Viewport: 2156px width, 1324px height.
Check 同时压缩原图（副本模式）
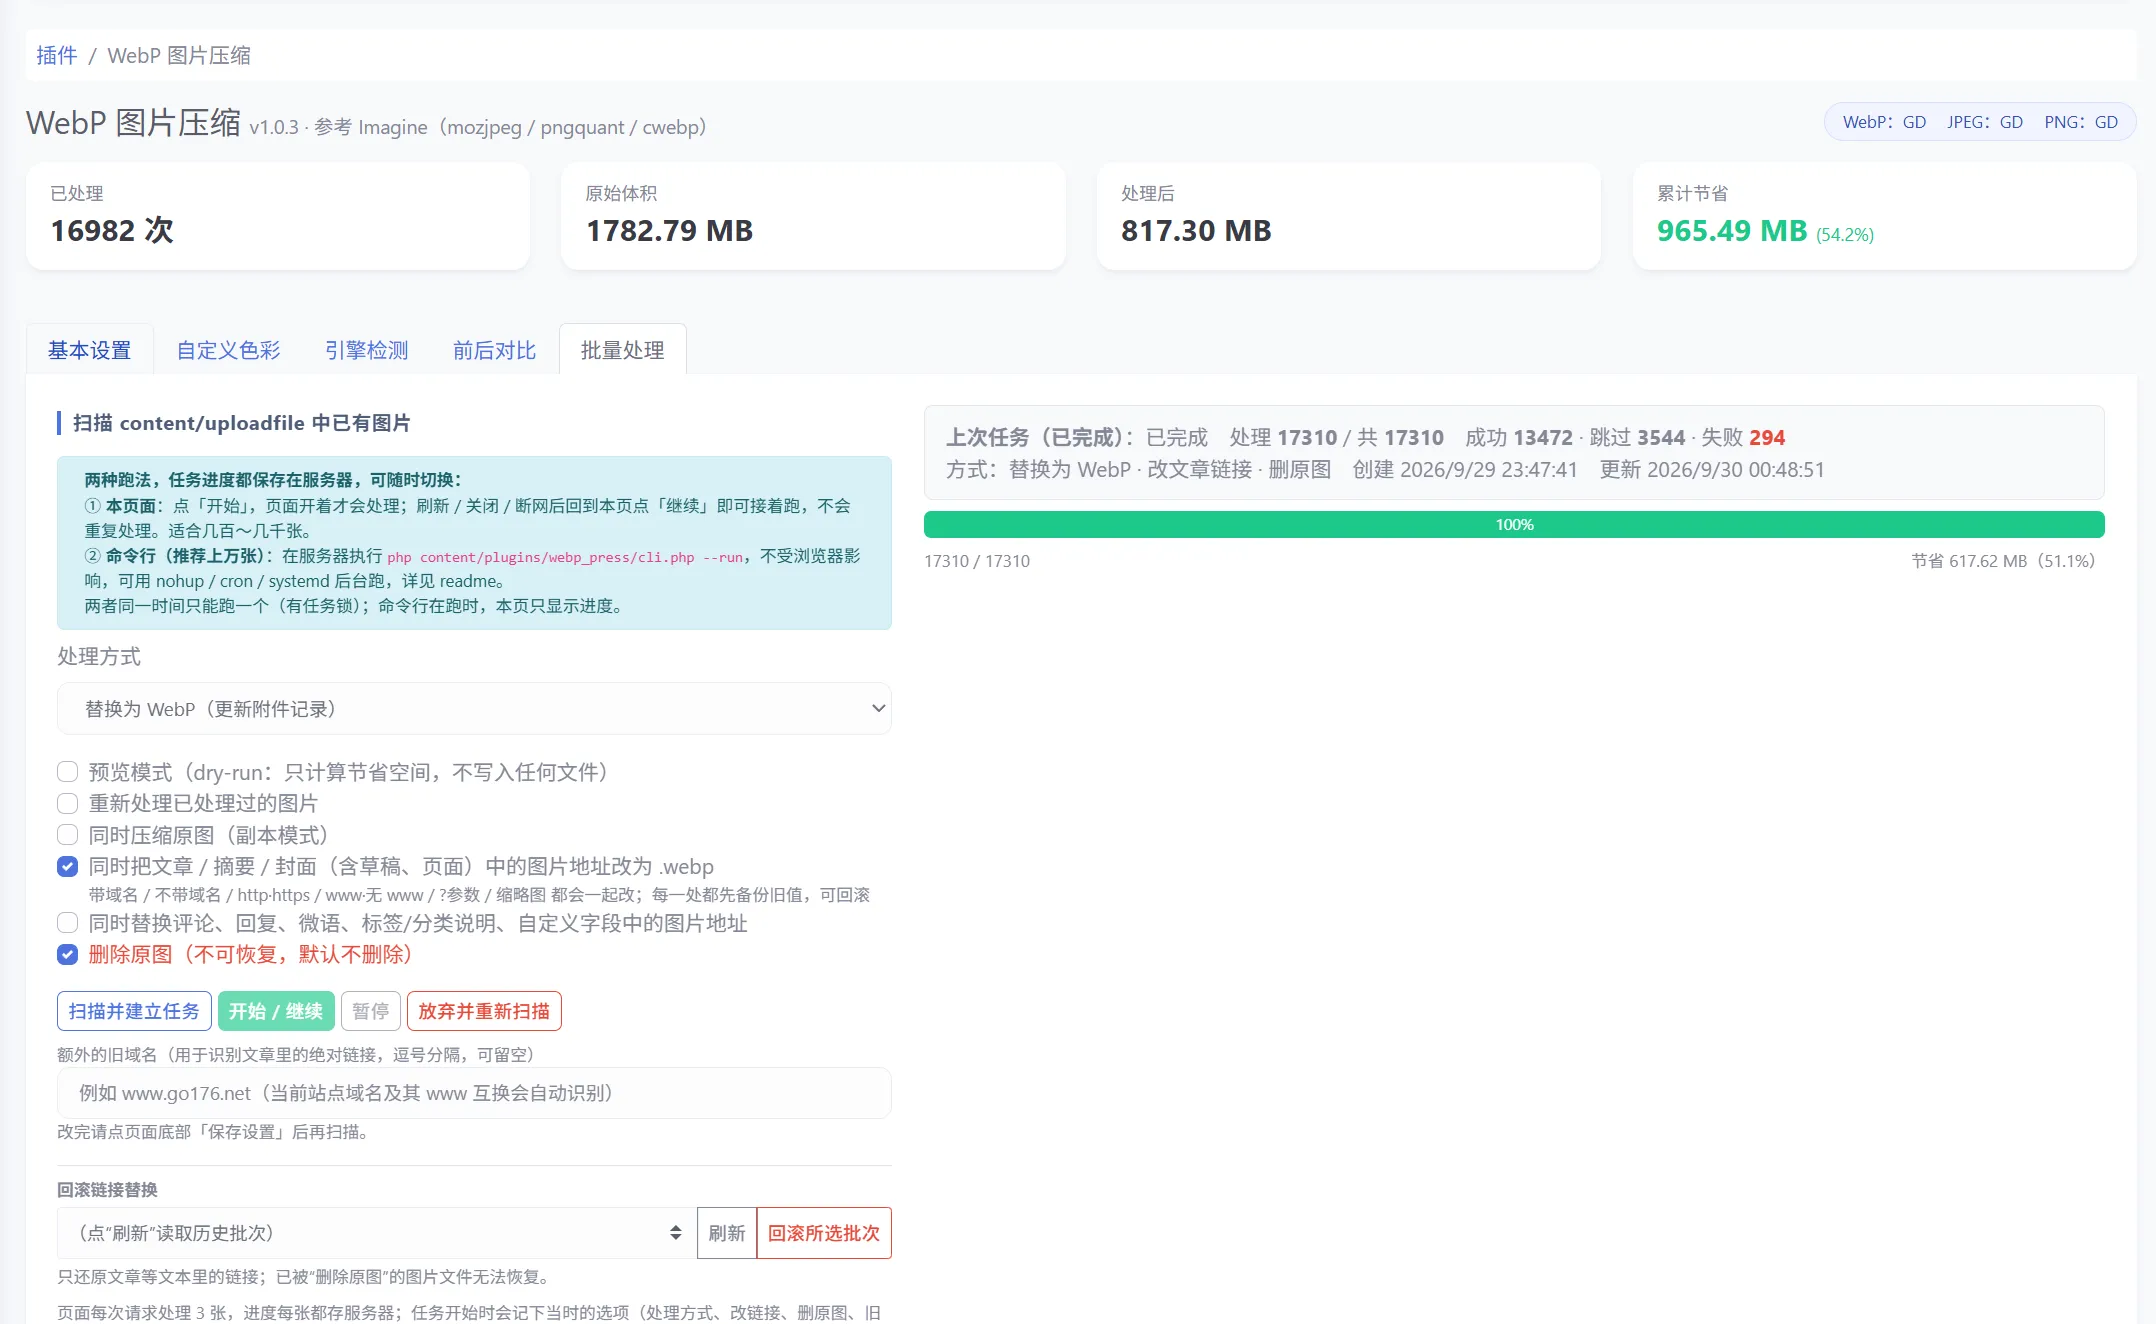67,835
